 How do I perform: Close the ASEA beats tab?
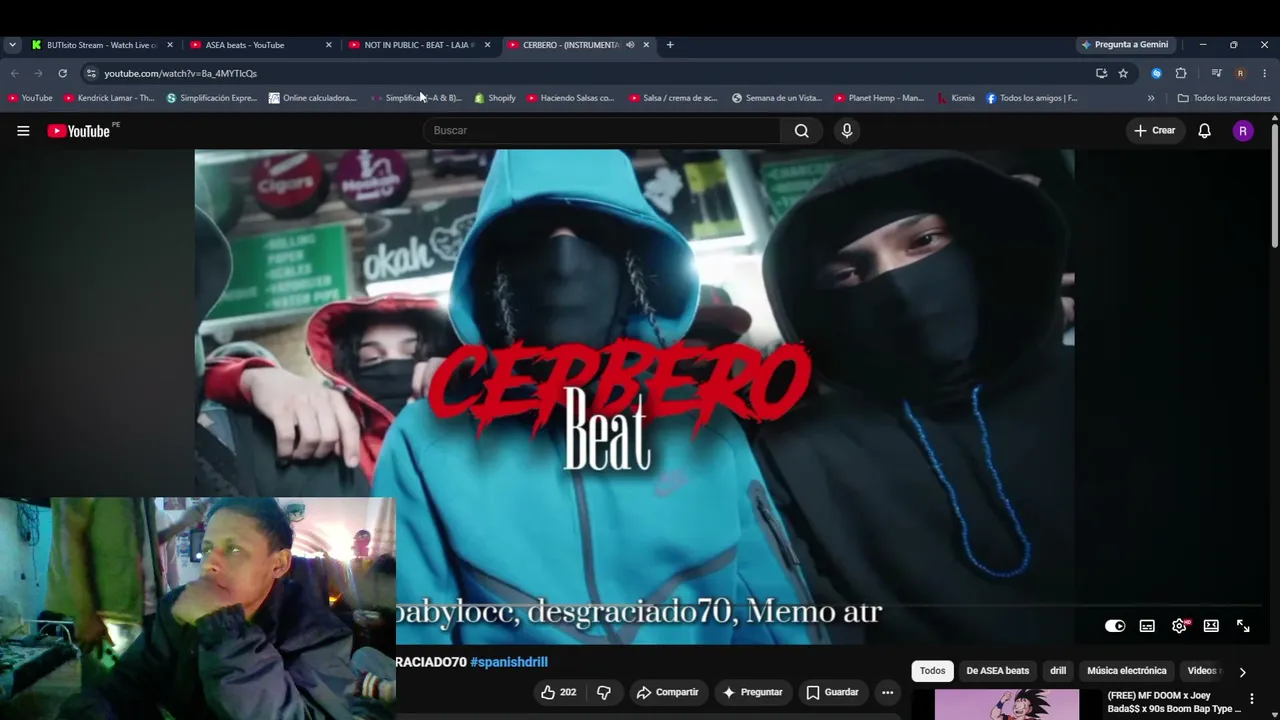pyautogui.click(x=328, y=45)
